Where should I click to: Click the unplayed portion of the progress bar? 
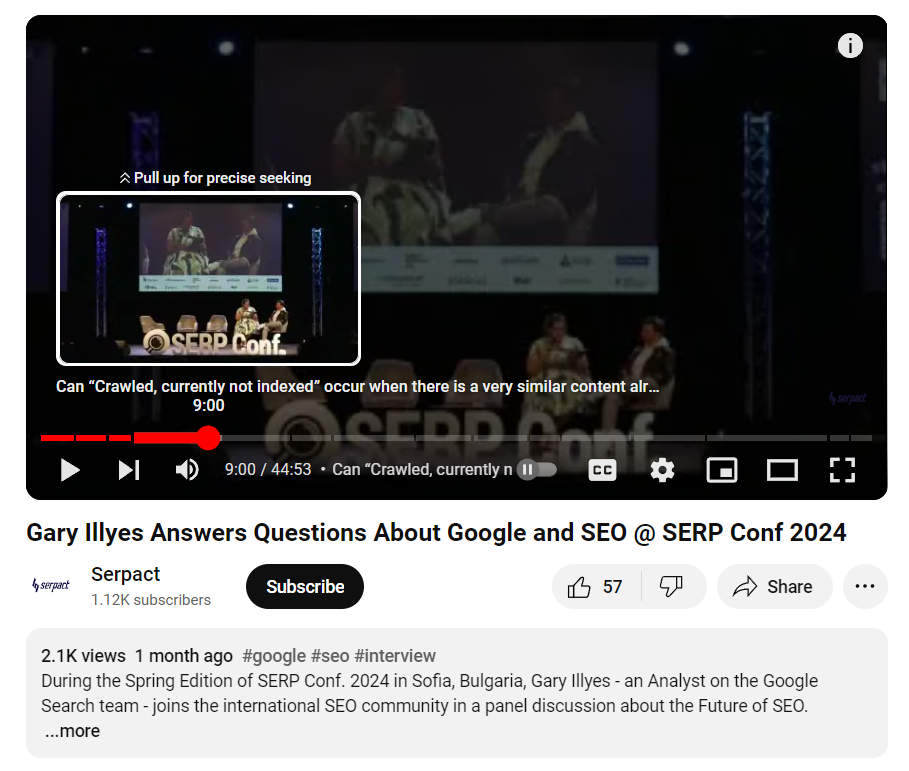pyautogui.click(x=545, y=438)
